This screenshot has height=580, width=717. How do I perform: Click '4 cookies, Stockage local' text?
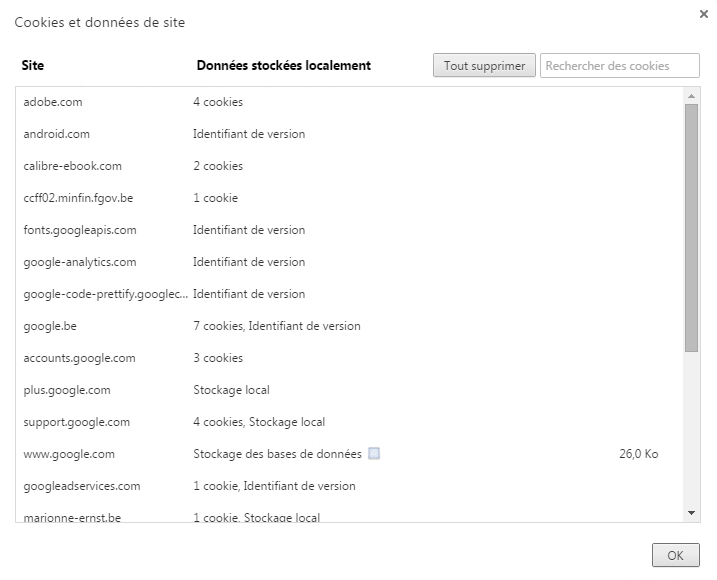(x=259, y=422)
